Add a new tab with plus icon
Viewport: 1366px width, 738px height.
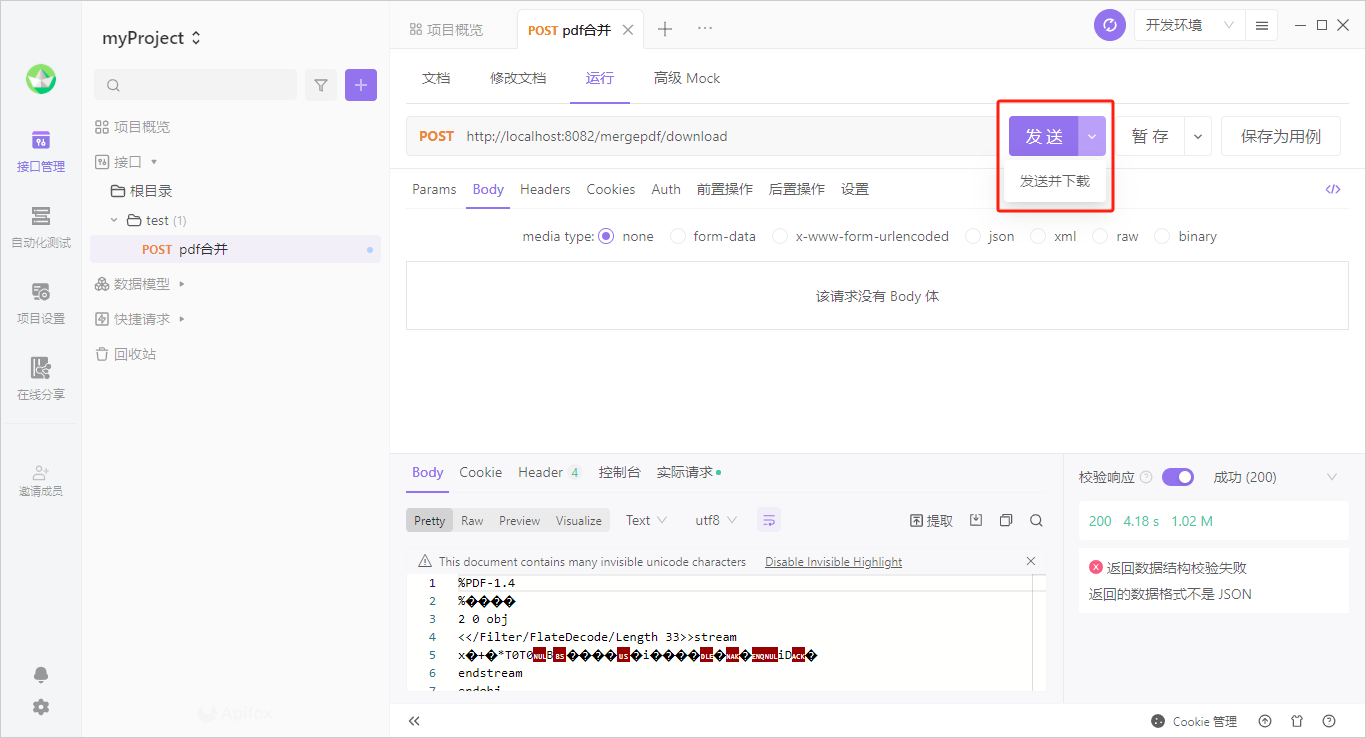(665, 29)
